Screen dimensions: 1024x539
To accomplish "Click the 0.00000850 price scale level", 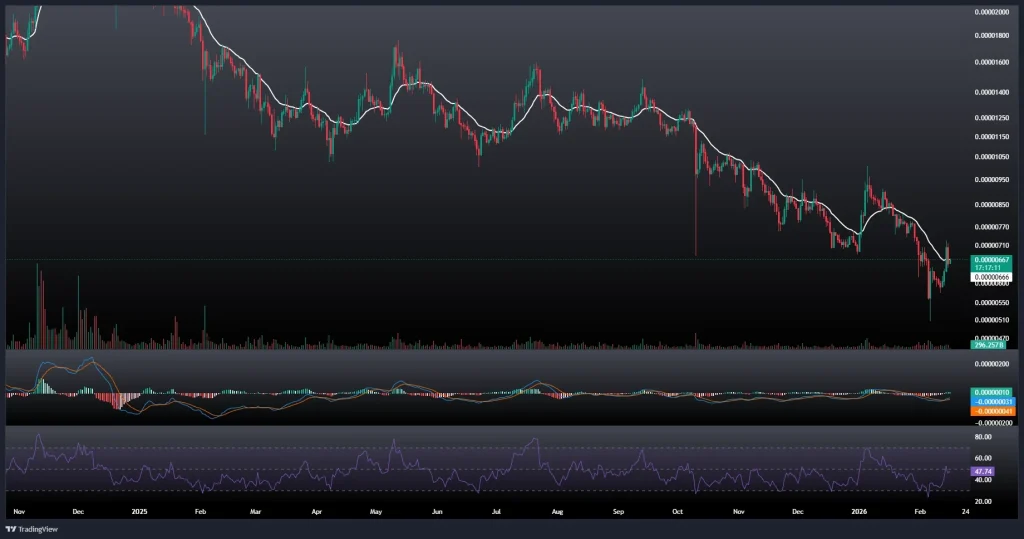I will coord(991,204).
